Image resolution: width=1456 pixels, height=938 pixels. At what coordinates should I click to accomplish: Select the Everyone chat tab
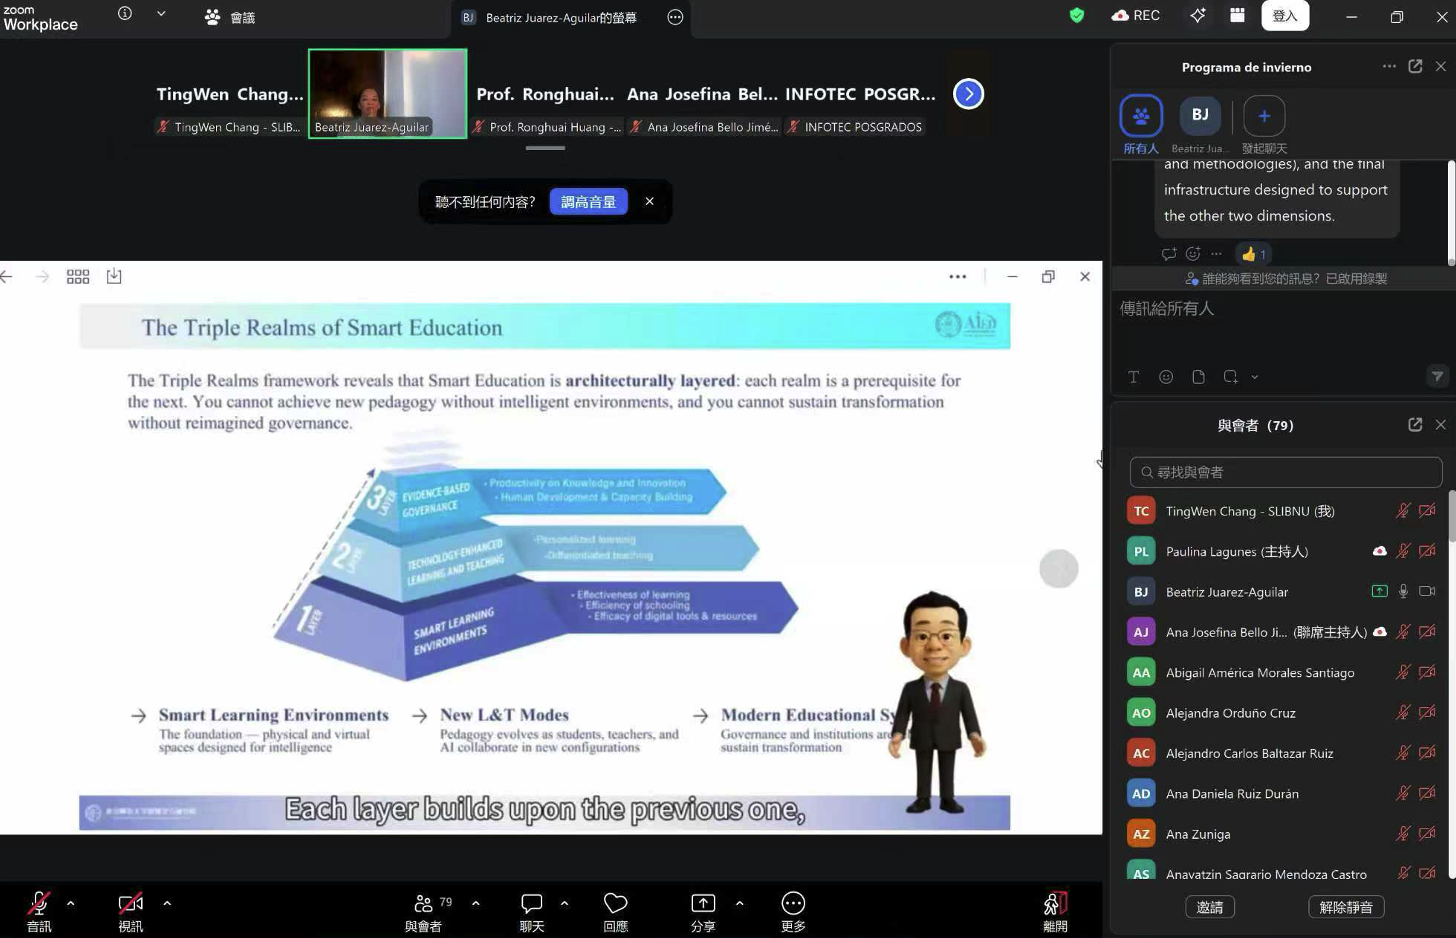1141,117
